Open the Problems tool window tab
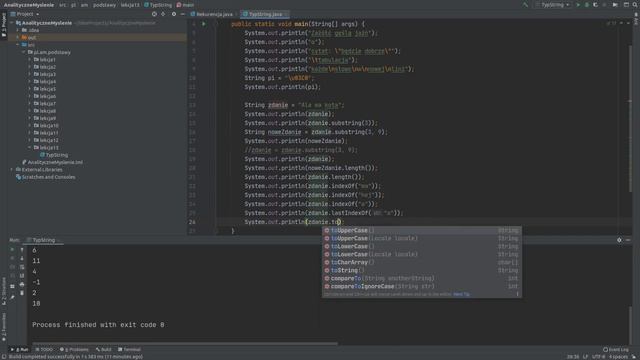The image size is (640, 360). pyautogui.click(x=74, y=350)
